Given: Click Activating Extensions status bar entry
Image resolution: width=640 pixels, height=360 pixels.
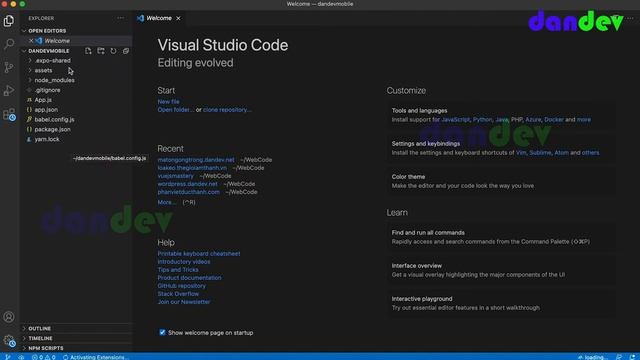Looking at the screenshot, I should [95, 357].
